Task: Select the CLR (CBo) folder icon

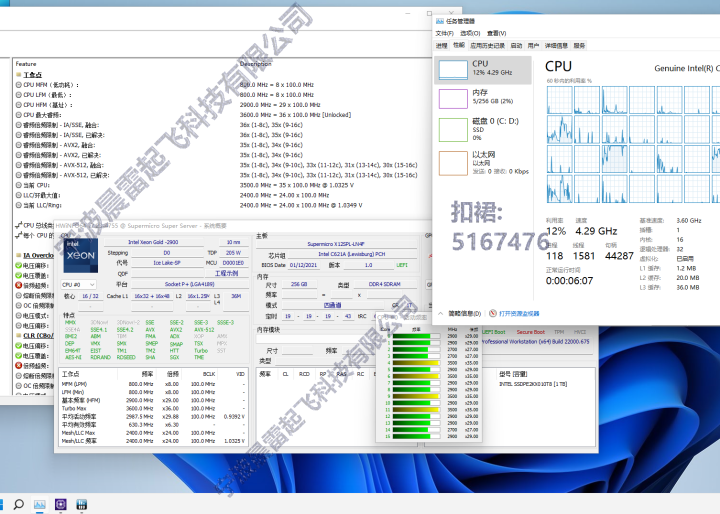Action: point(18,336)
